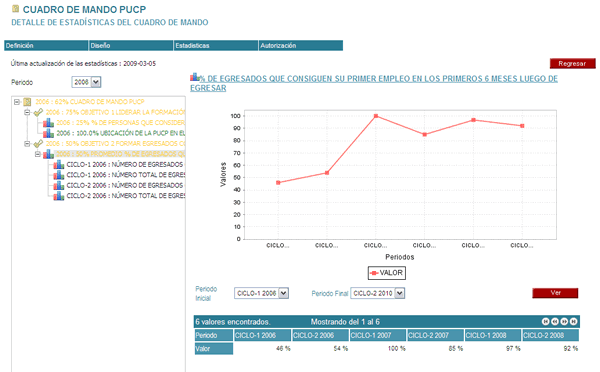Select 2006 : 25% % DE PERSONAS row
600x372 pixels.
click(x=121, y=123)
